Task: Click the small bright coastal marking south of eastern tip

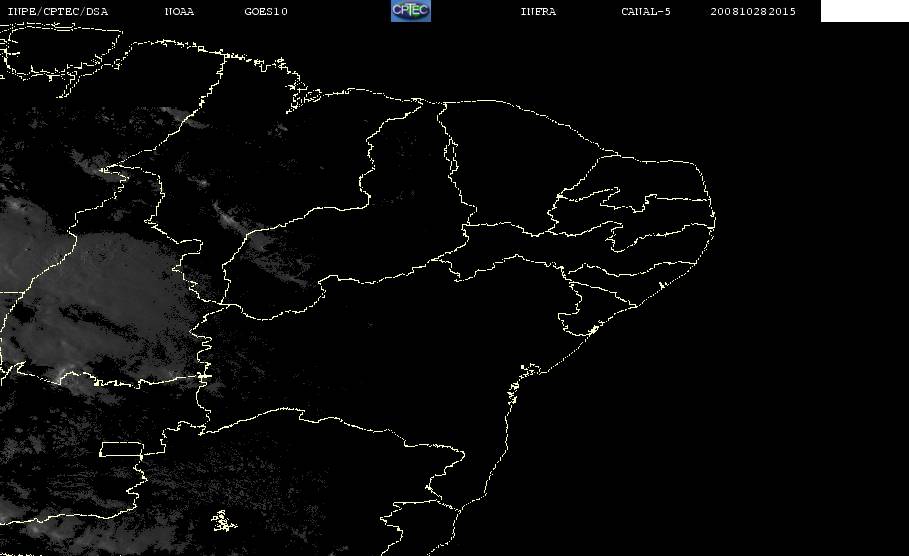Action: point(661,285)
